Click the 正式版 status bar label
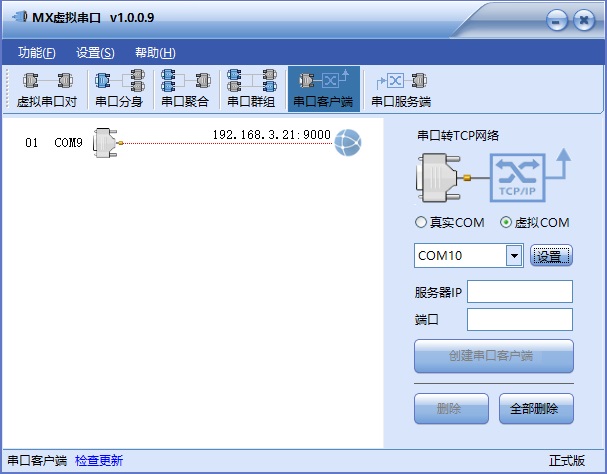607x474 pixels. (x=566, y=460)
